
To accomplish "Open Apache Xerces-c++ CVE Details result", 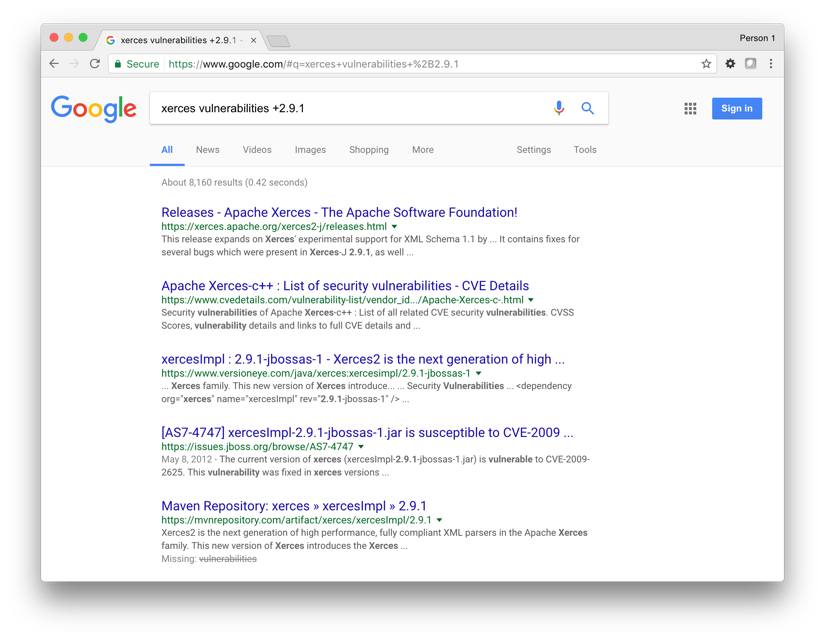I will tap(345, 286).
